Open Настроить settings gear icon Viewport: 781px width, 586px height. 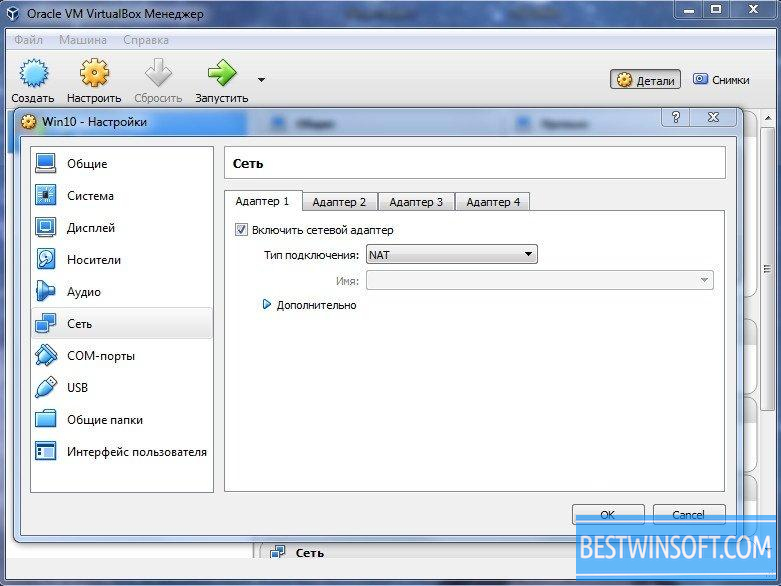[94, 73]
